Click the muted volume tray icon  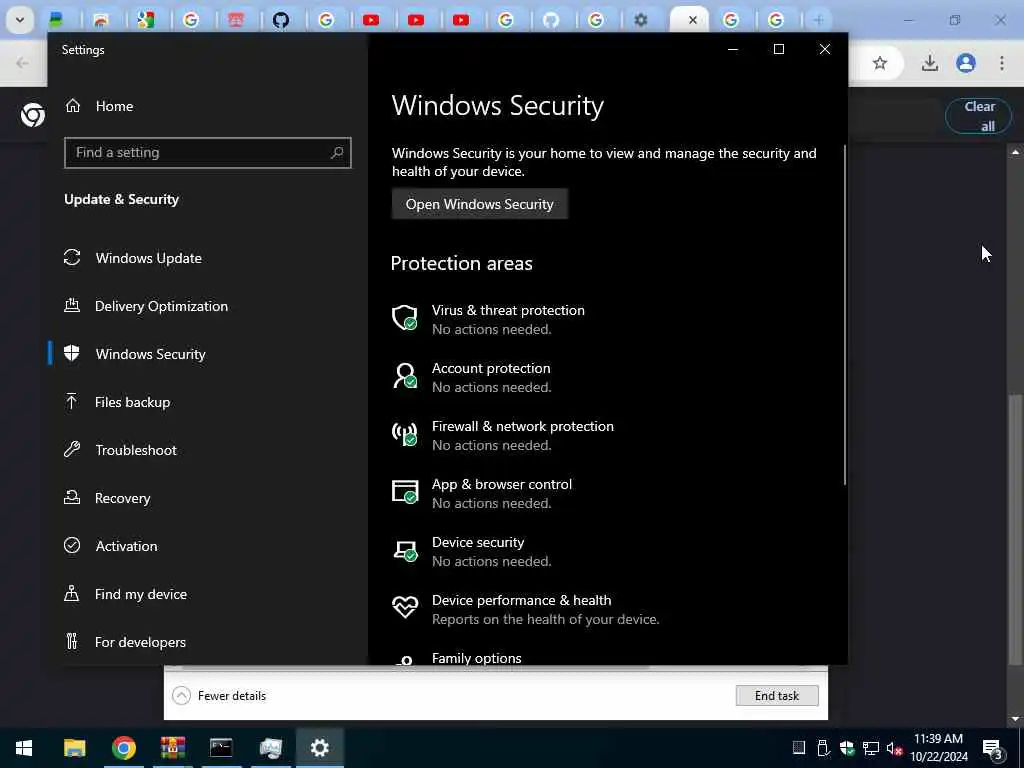coord(893,748)
